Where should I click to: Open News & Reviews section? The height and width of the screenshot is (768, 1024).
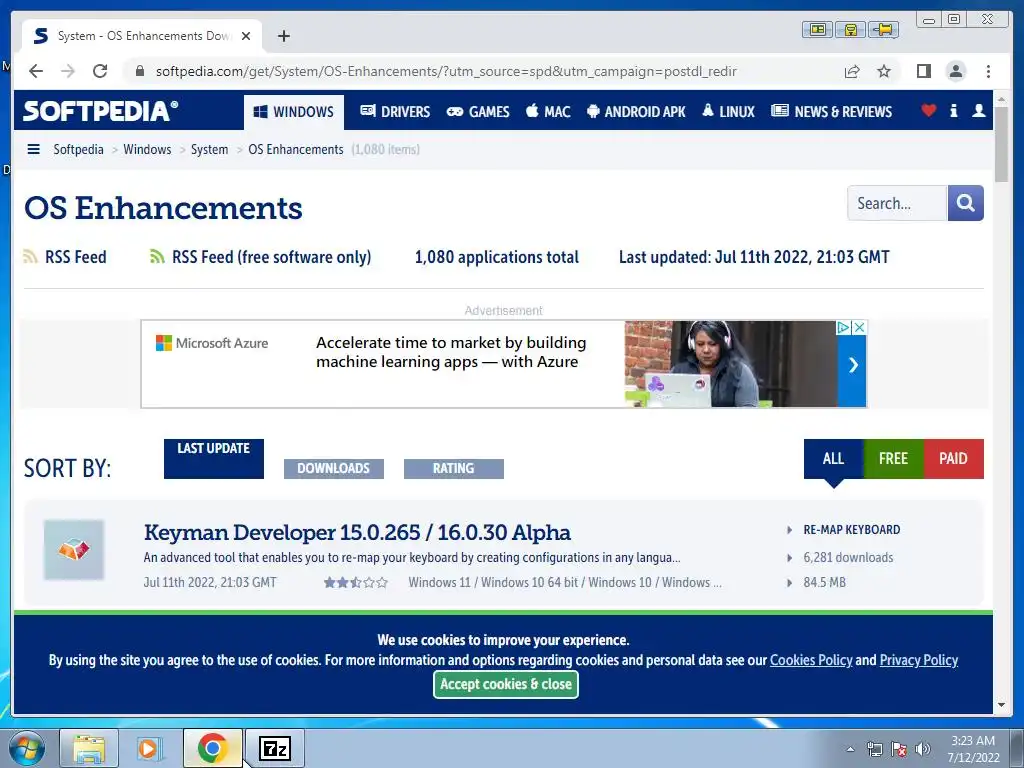pyautogui.click(x=831, y=112)
